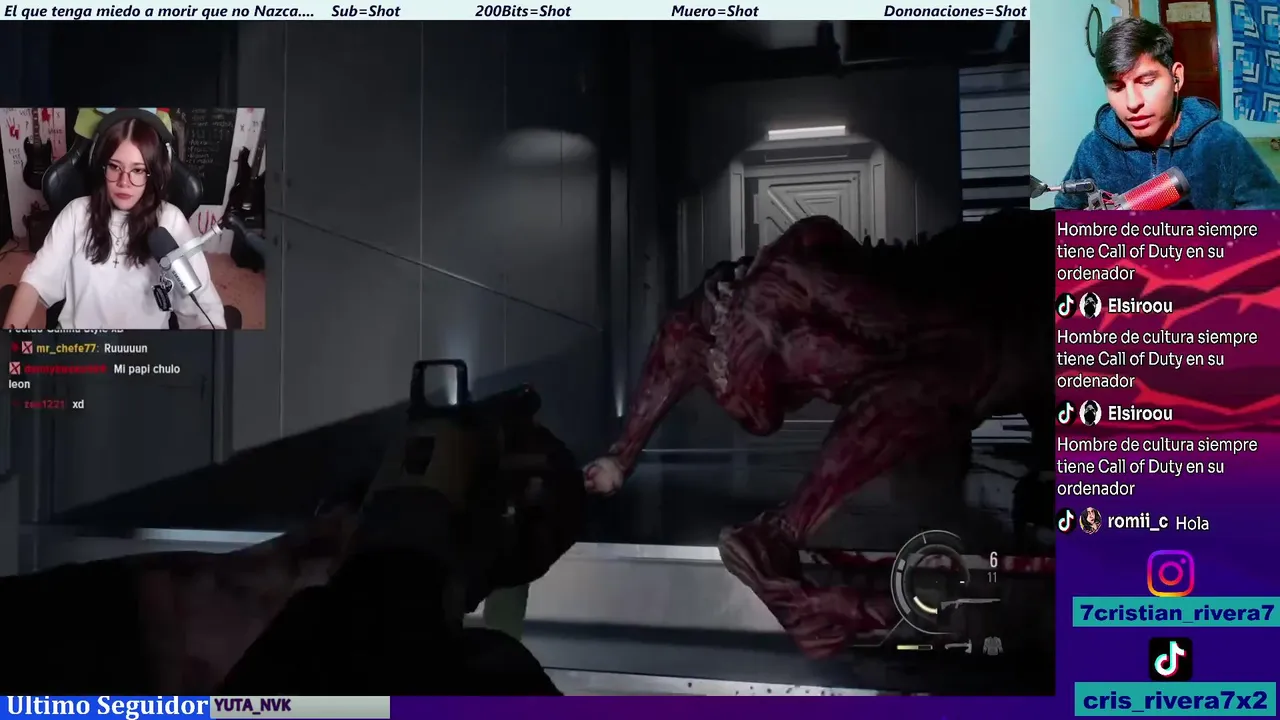Click the Instagram logo icon
1280x720 pixels.
[x=1170, y=574]
